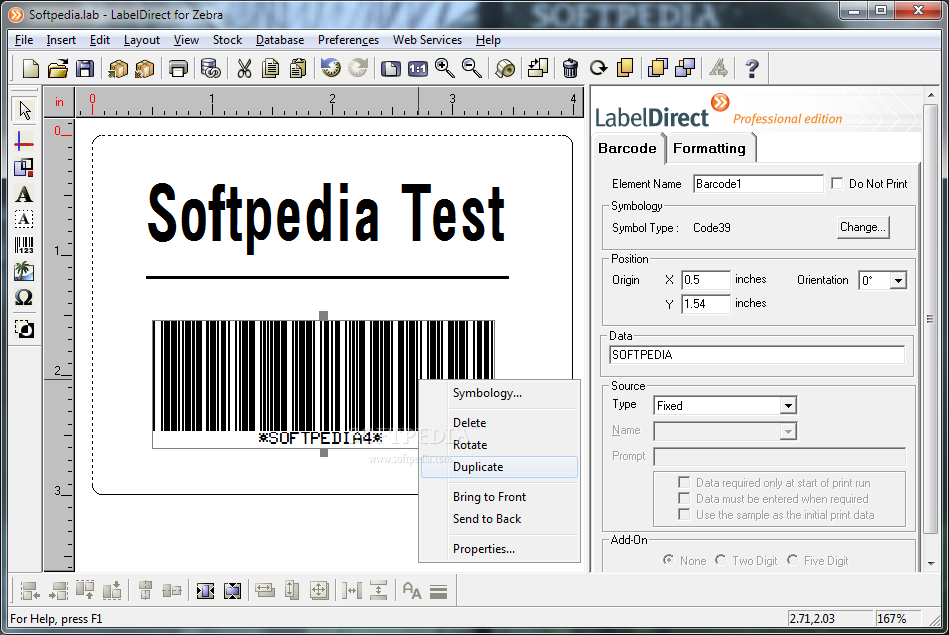Click the 167% zoom value in status bar
Viewport: 949px width, 635px height.
point(892,619)
